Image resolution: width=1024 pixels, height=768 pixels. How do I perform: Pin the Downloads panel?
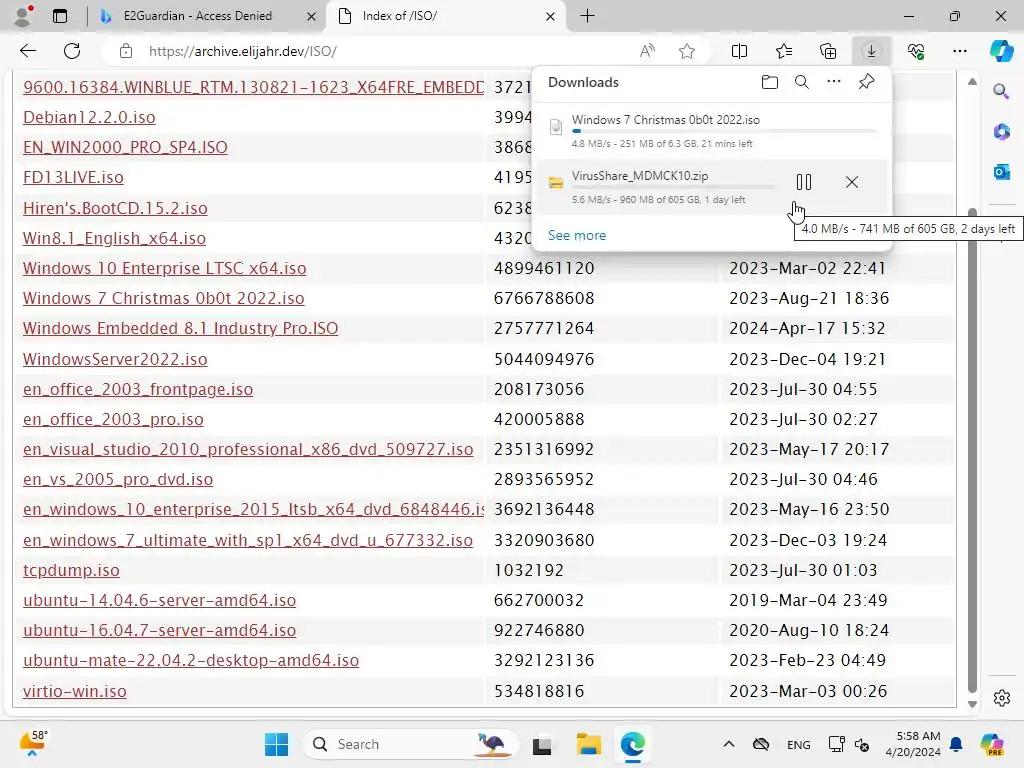[867, 82]
